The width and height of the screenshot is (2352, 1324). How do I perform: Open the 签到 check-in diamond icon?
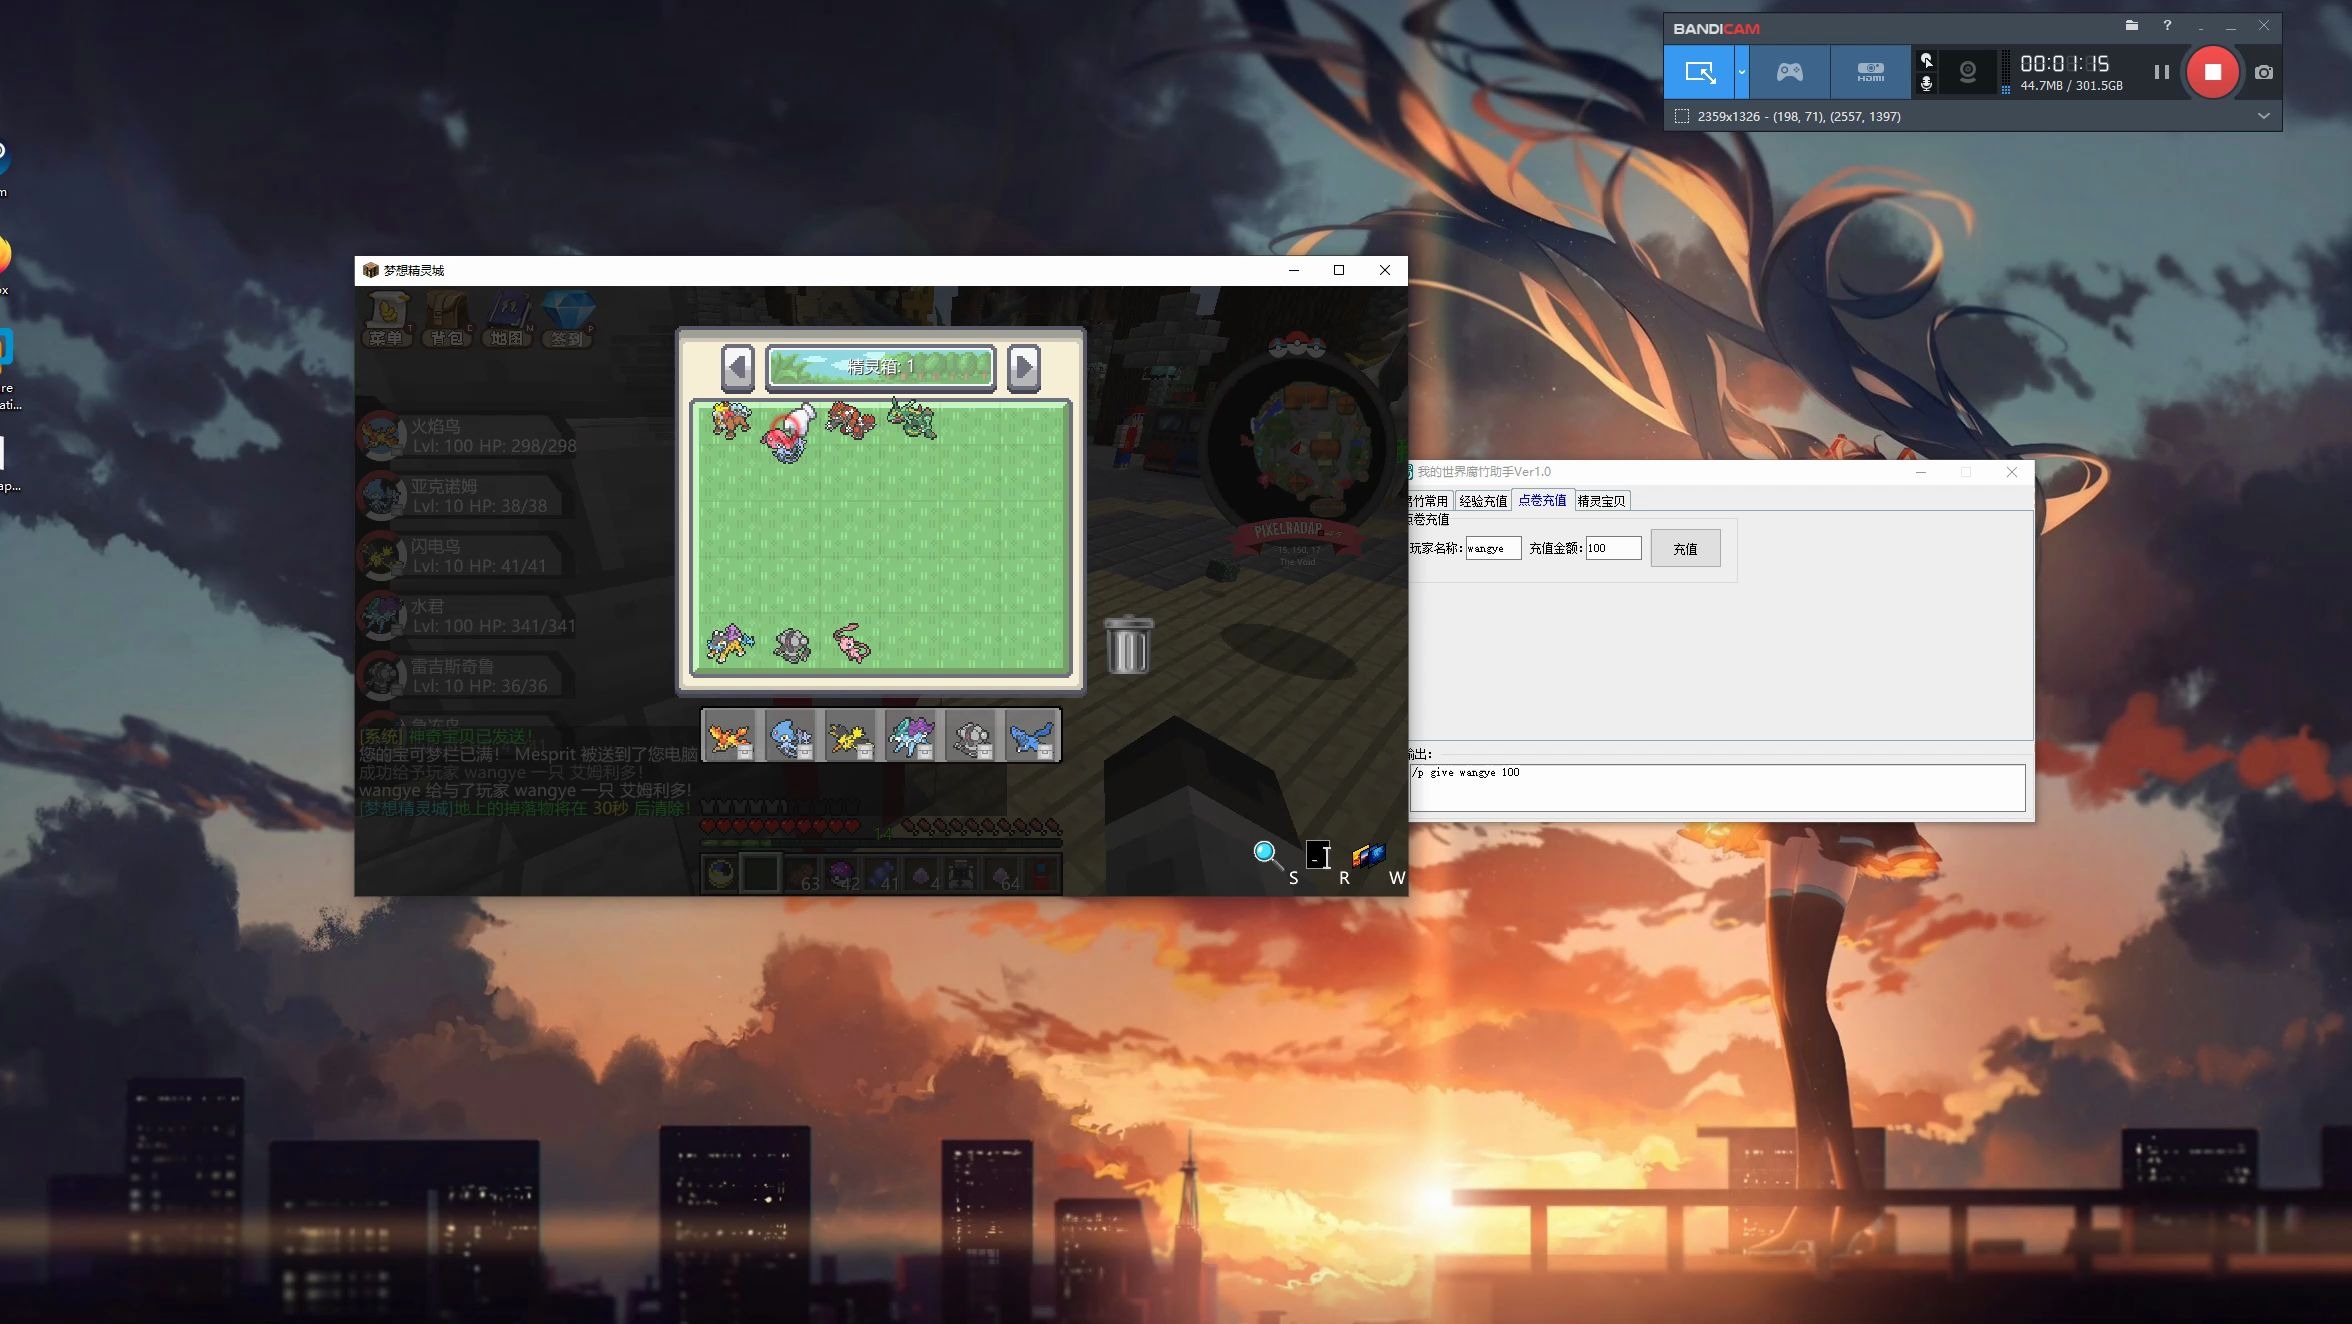click(x=567, y=319)
